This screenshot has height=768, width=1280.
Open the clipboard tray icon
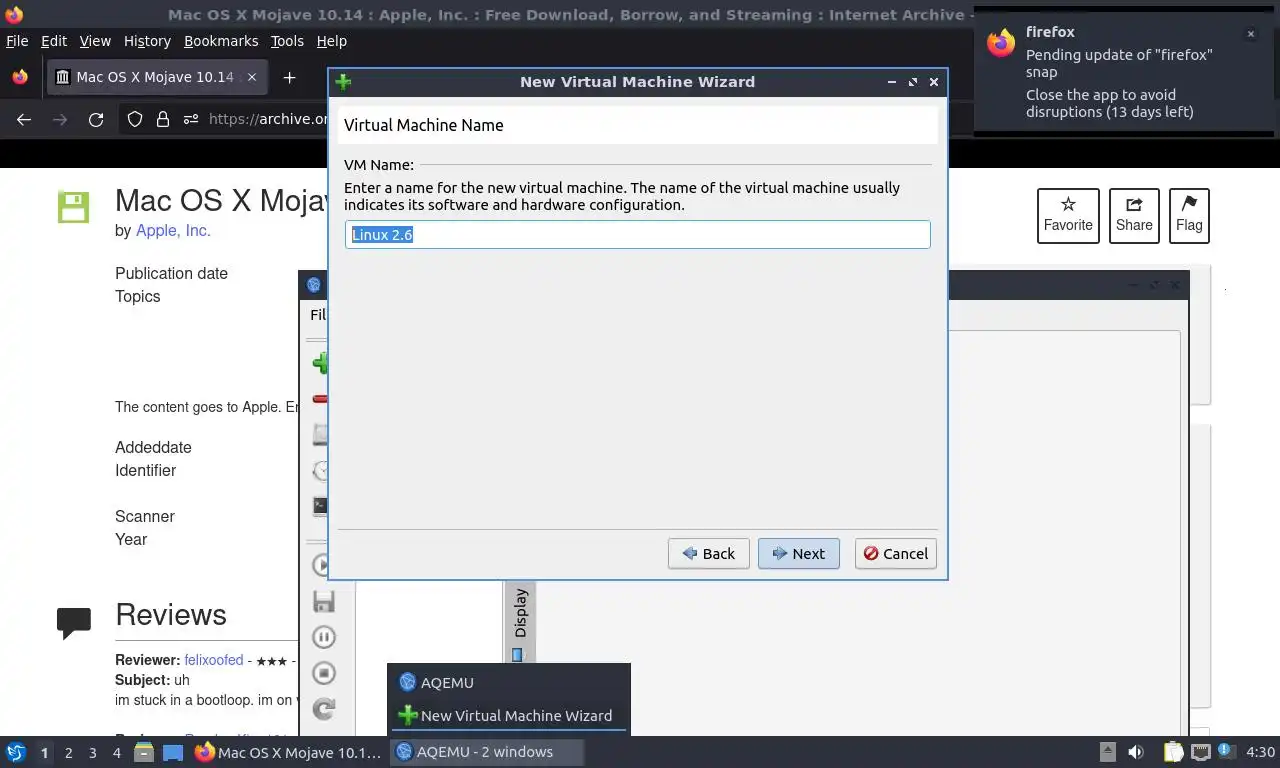click(1173, 752)
